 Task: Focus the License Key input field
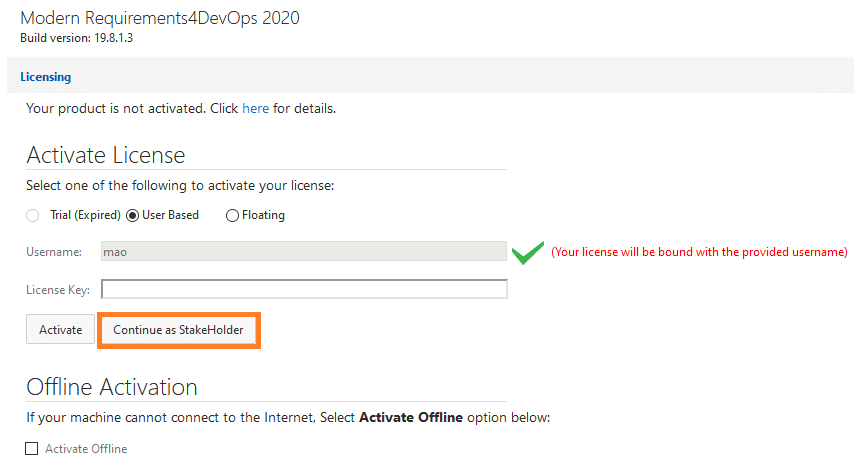point(304,289)
